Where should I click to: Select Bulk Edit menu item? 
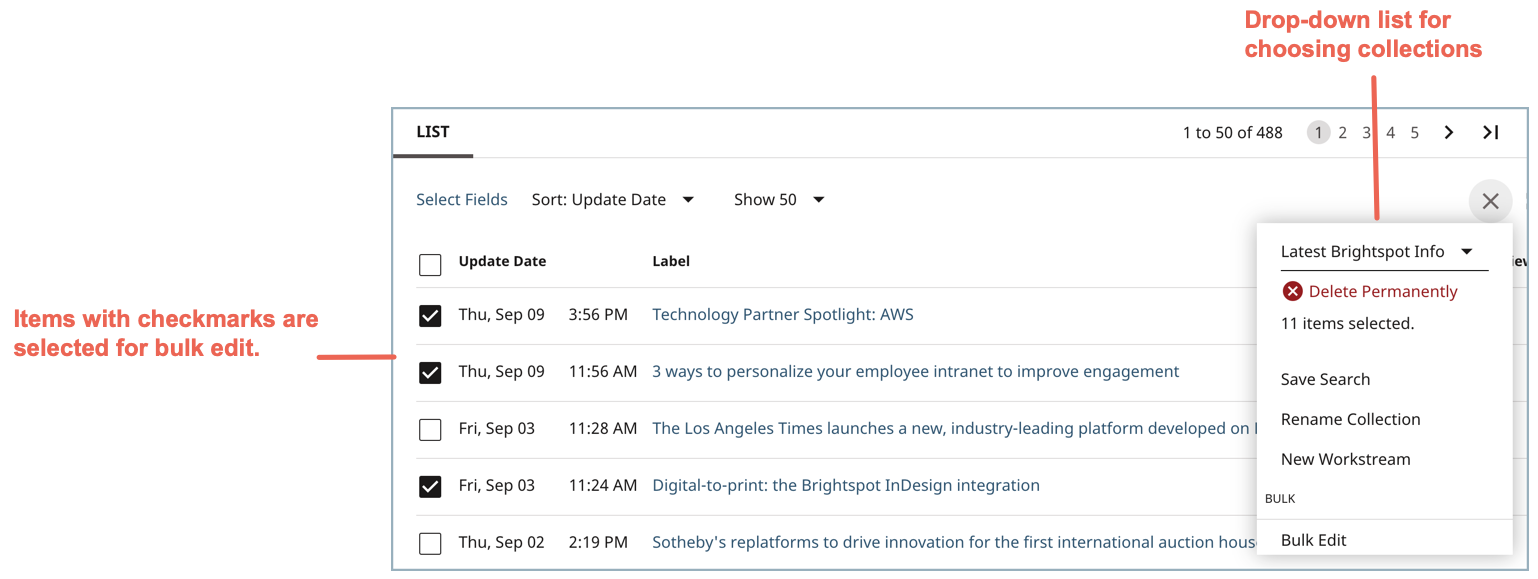click(x=1313, y=540)
